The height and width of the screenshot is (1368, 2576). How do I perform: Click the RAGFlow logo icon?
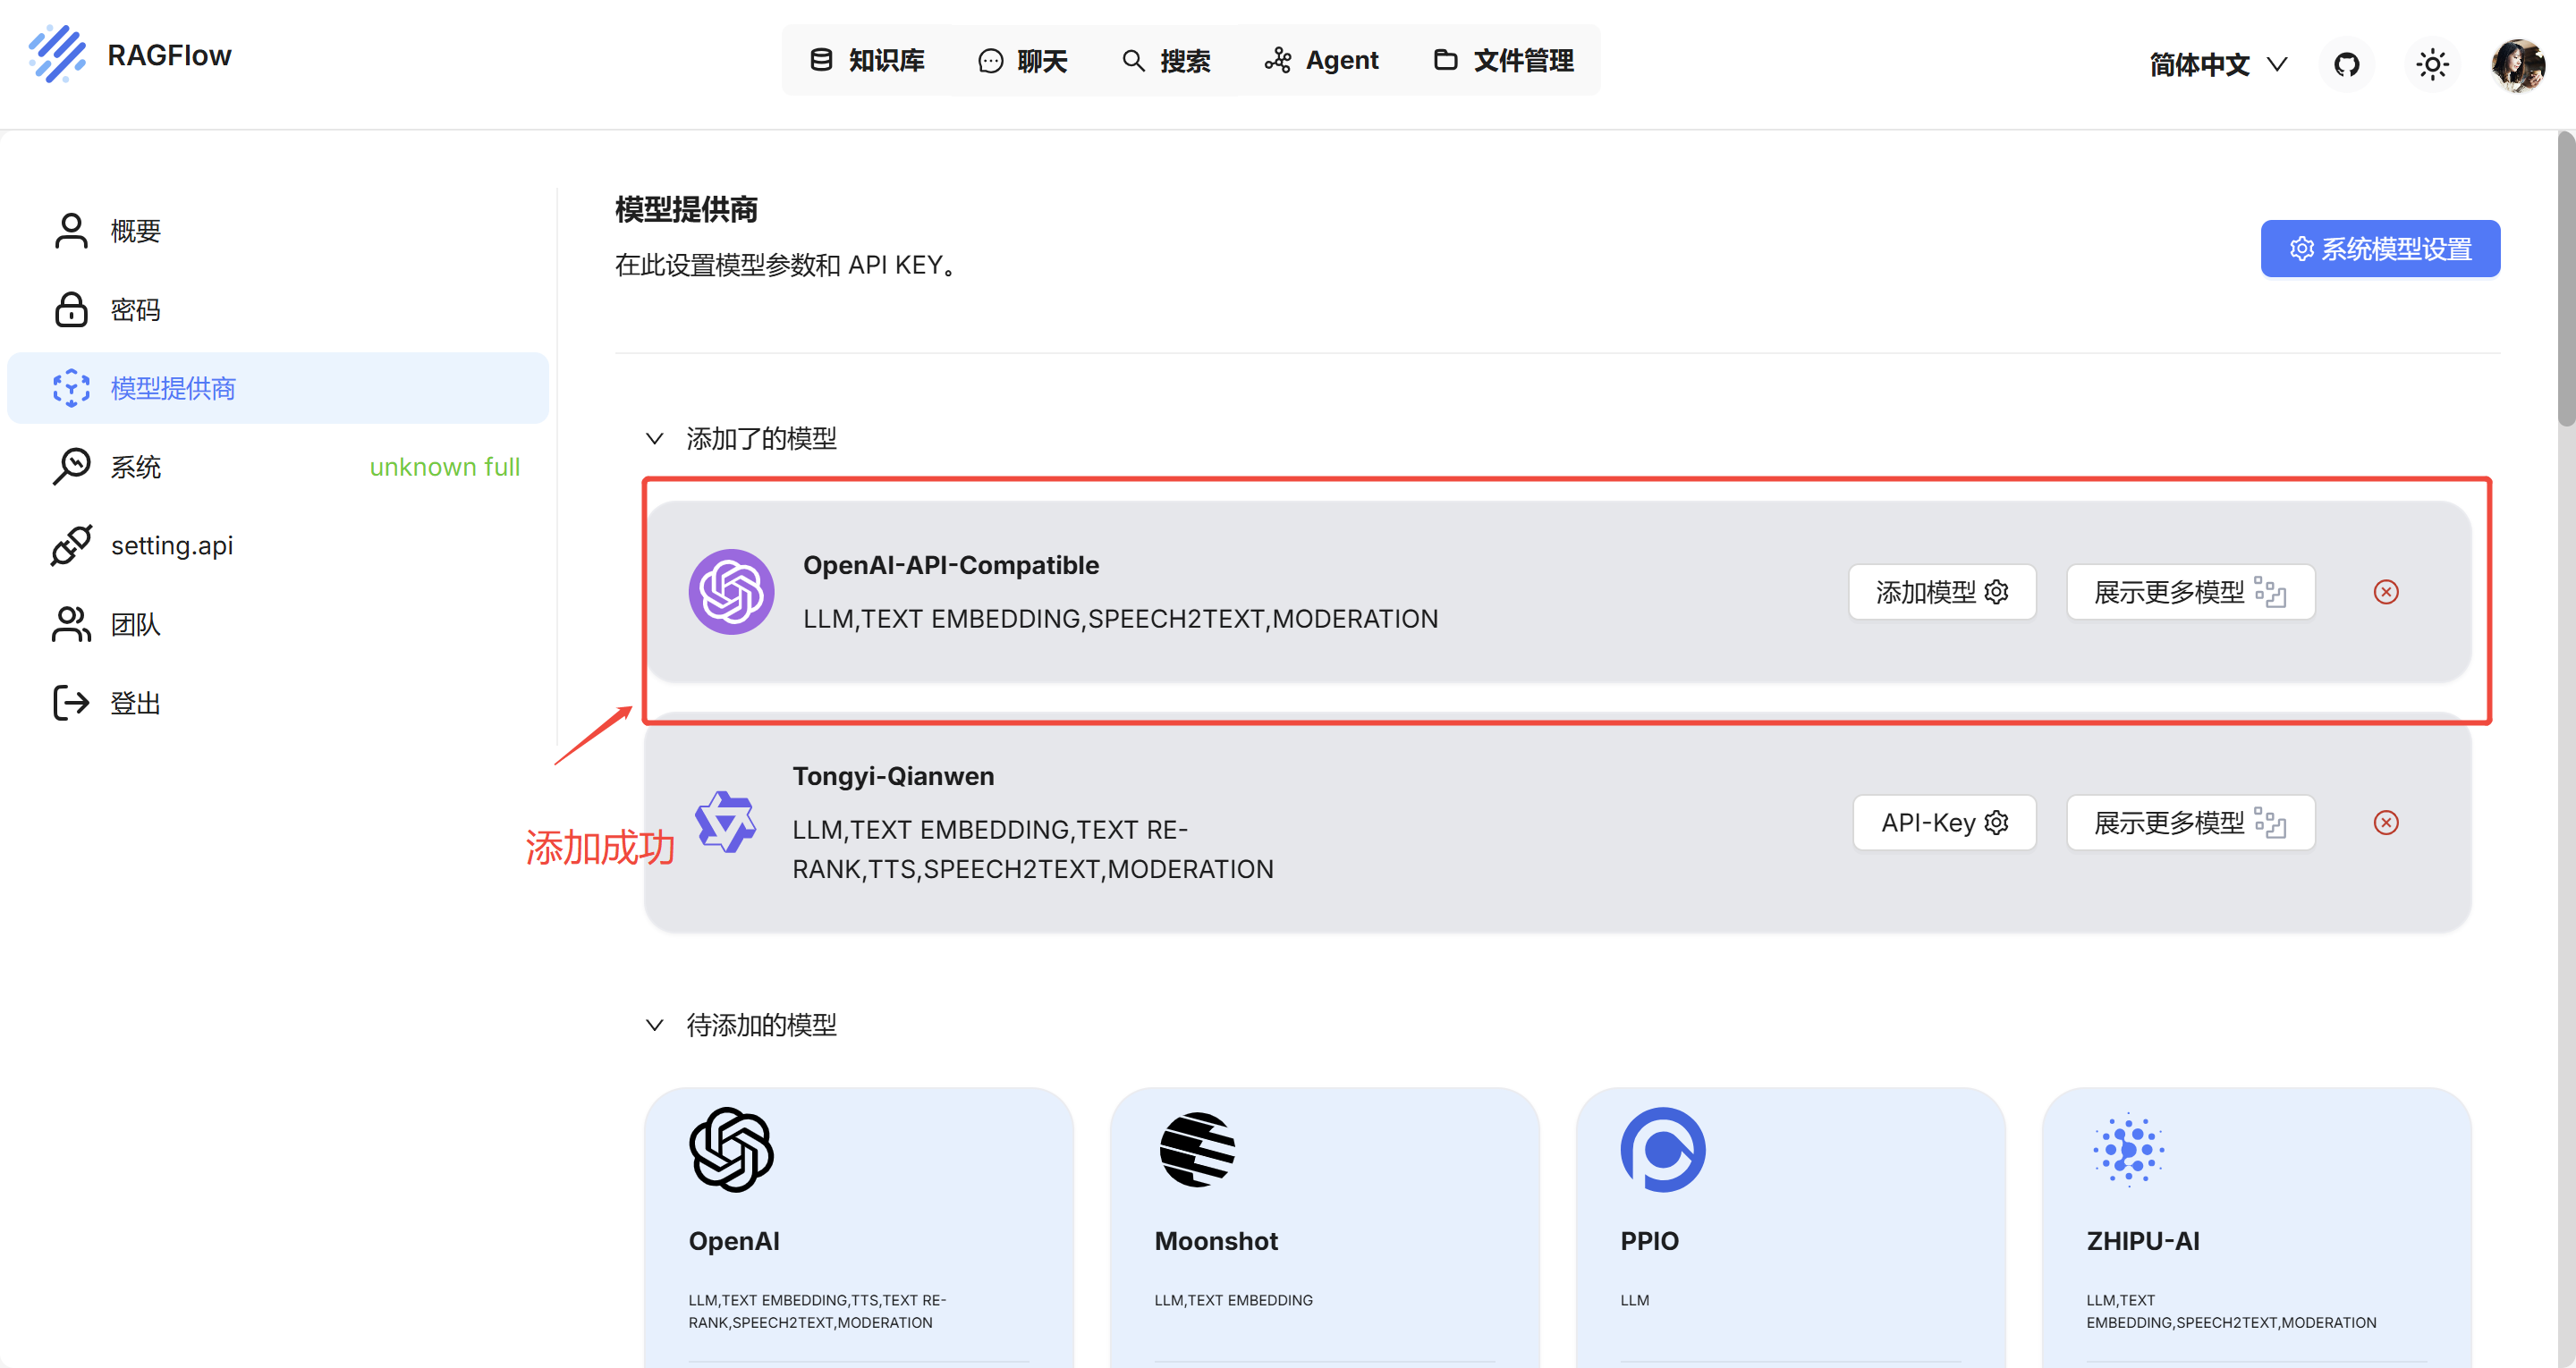pos(57,55)
